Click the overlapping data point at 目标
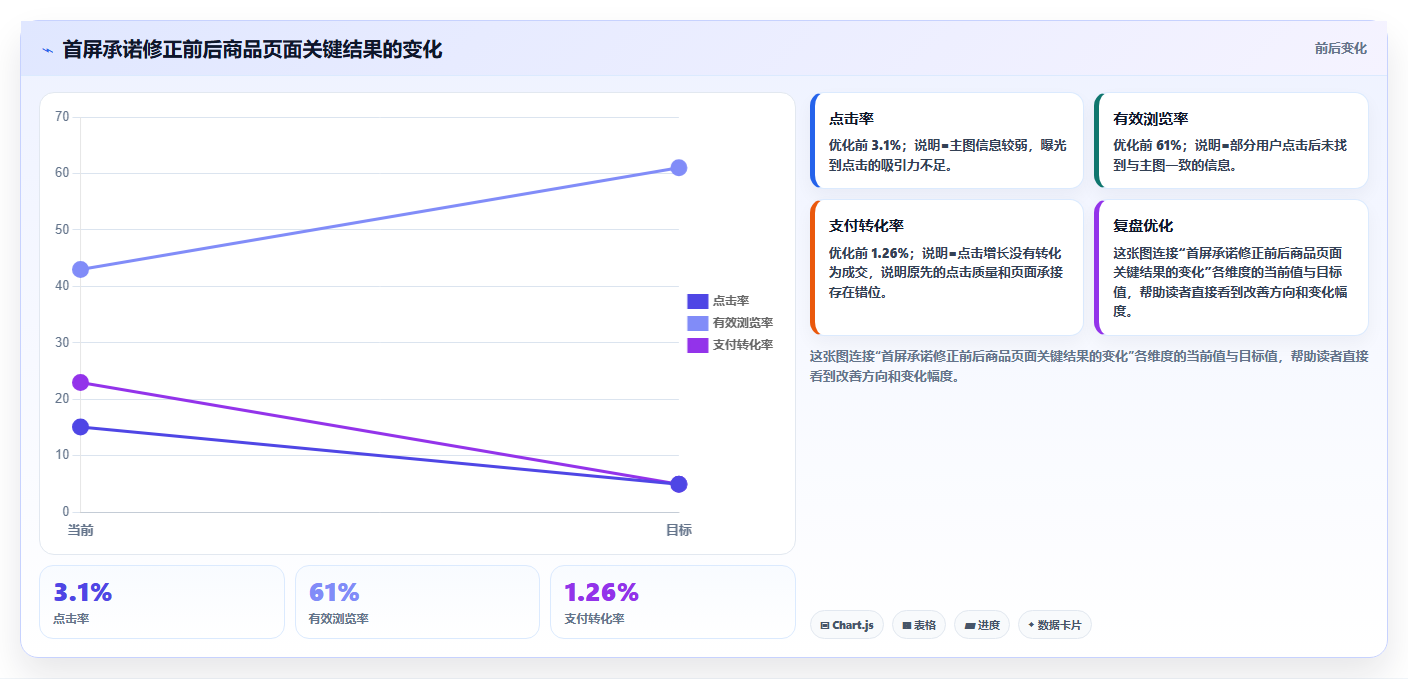Viewport: 1408px width, 679px height. (678, 484)
